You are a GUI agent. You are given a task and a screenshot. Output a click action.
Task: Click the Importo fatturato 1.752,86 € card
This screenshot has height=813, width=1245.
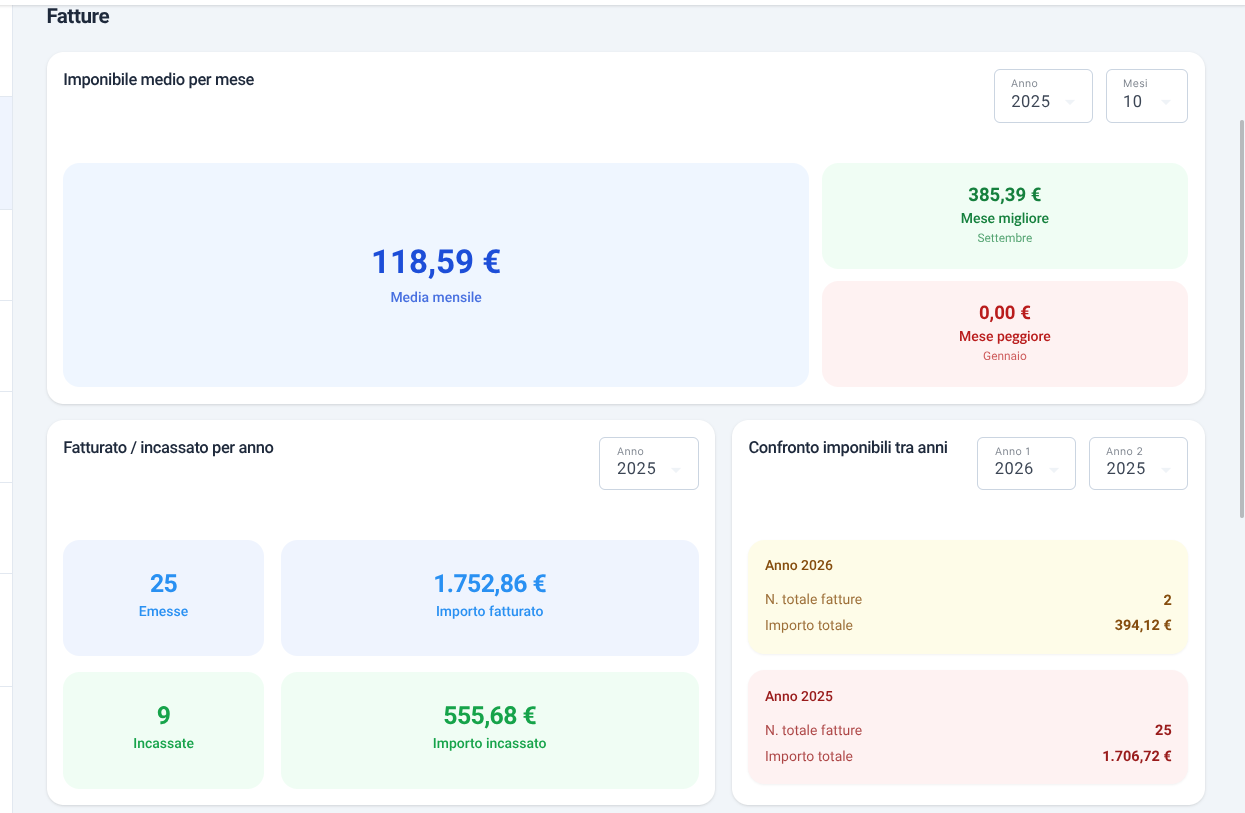489,597
